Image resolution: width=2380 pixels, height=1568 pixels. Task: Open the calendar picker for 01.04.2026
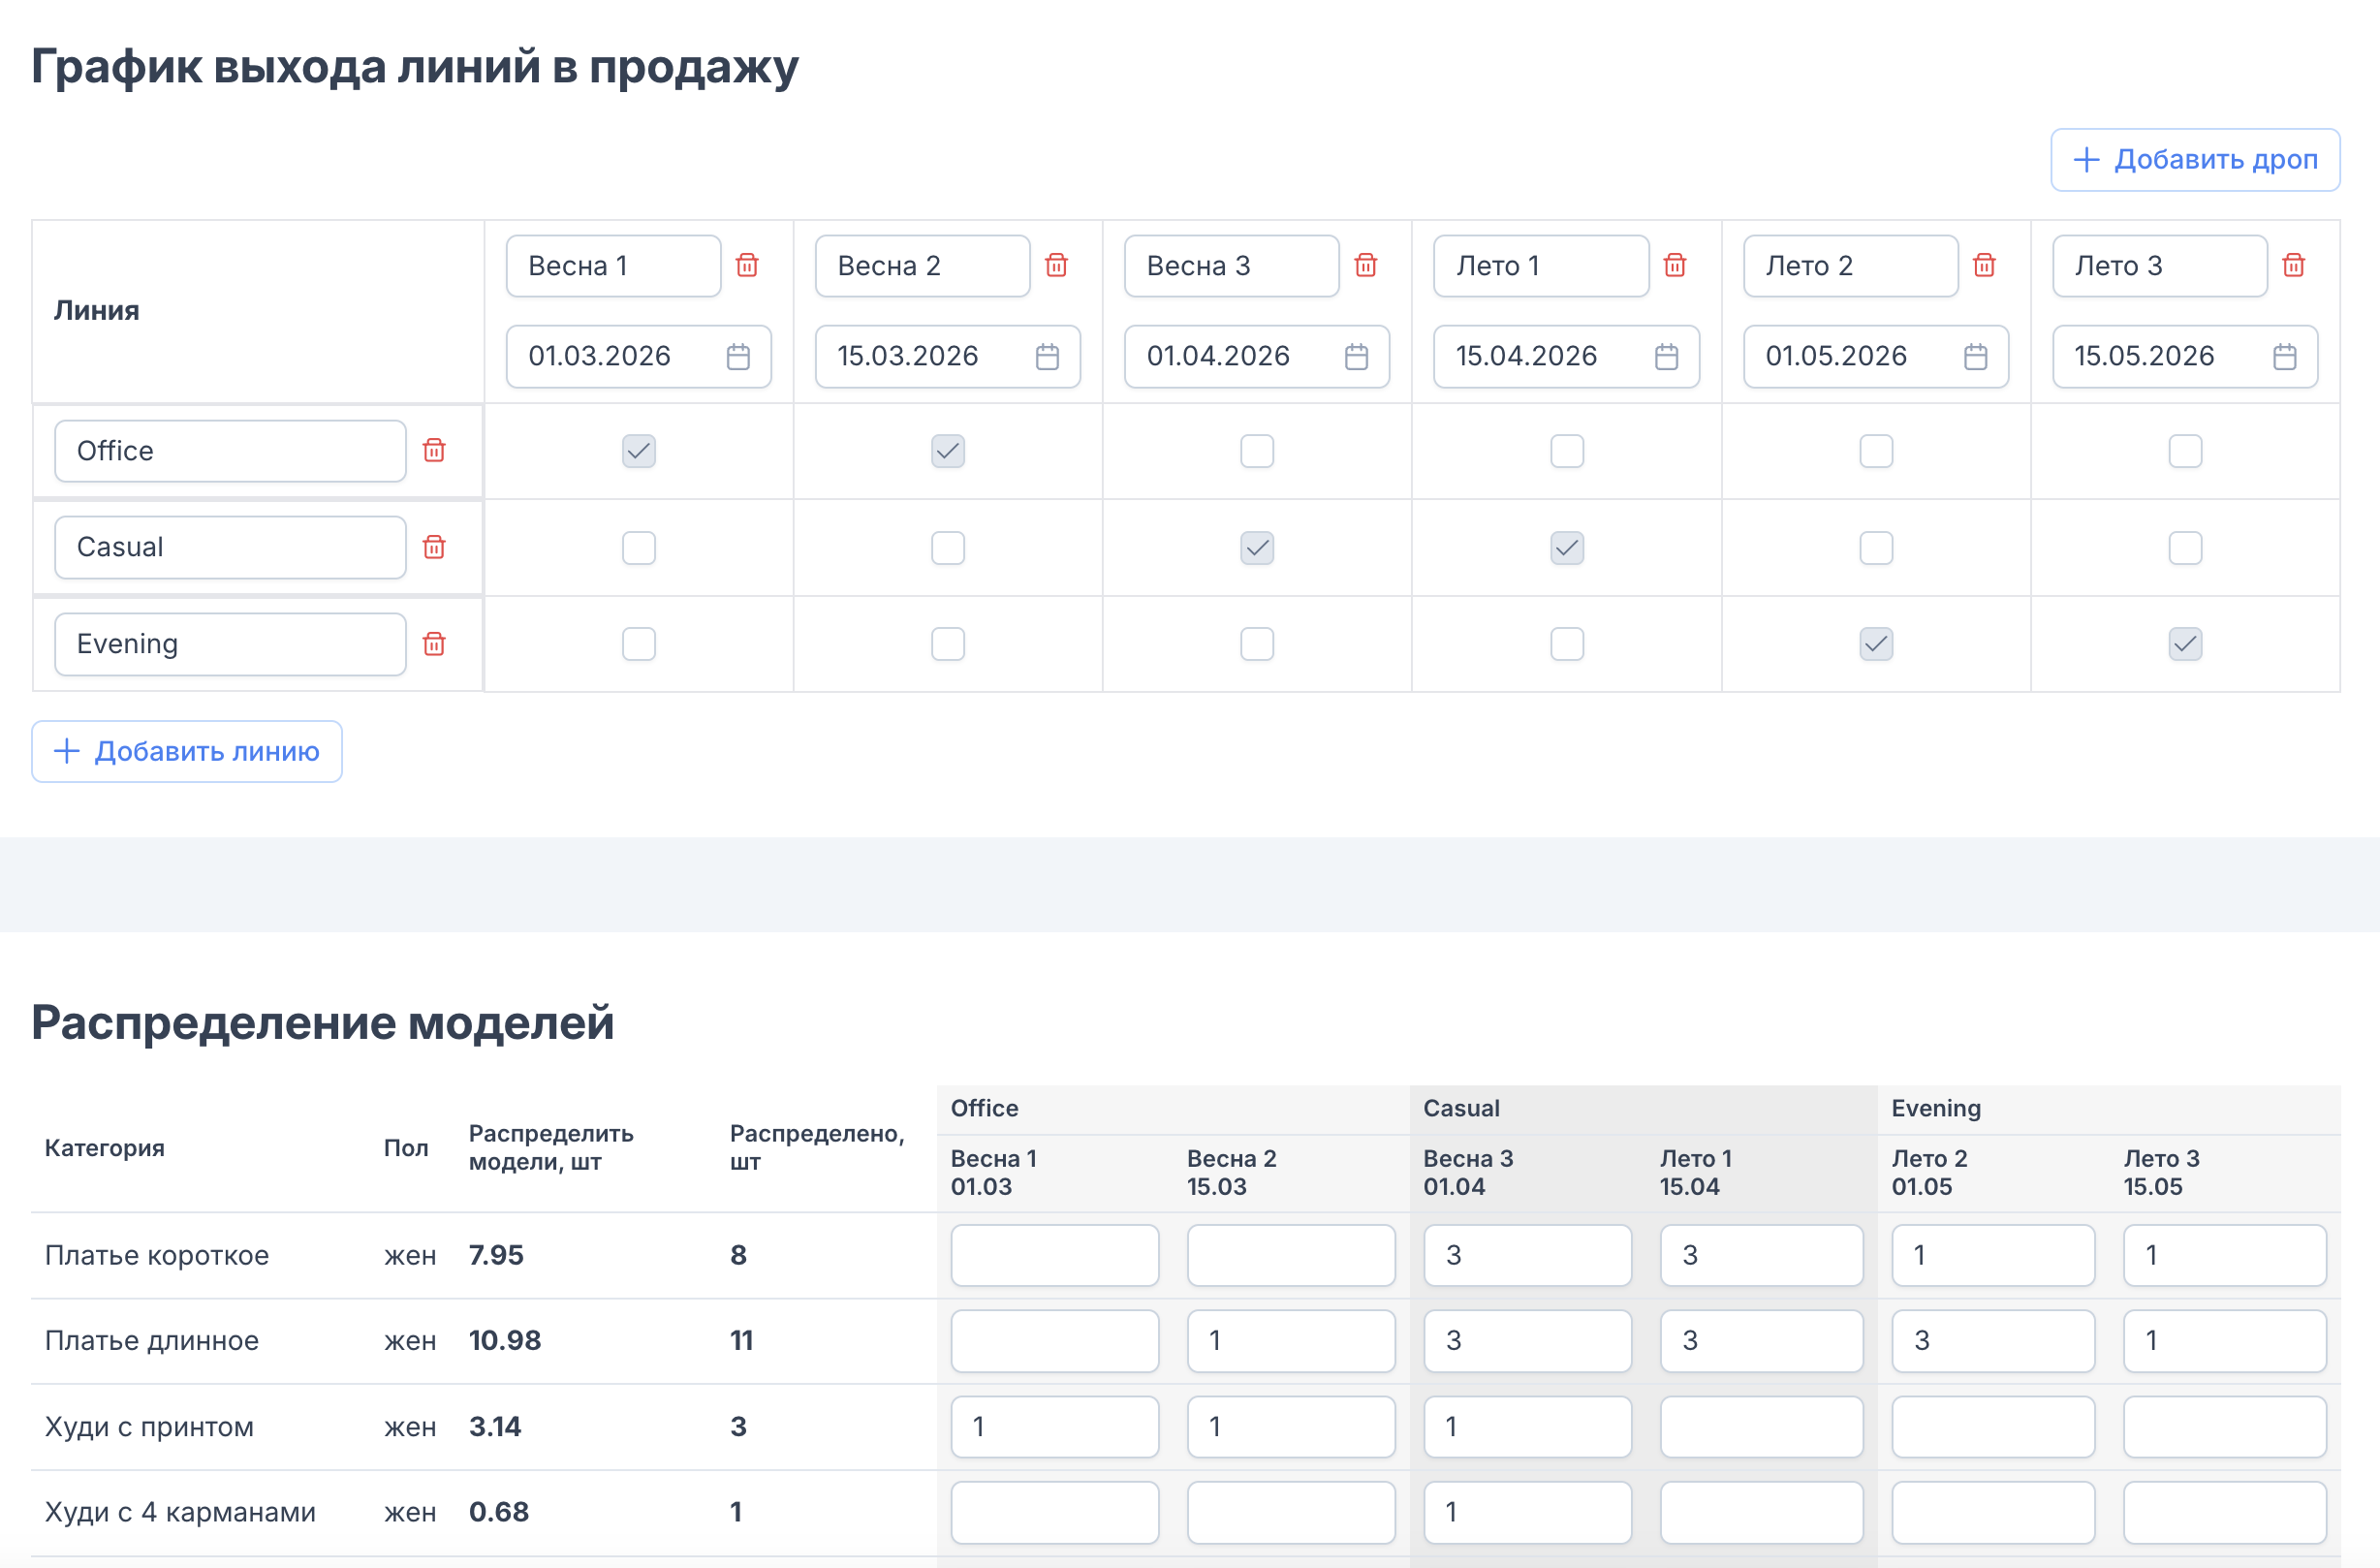click(1357, 356)
